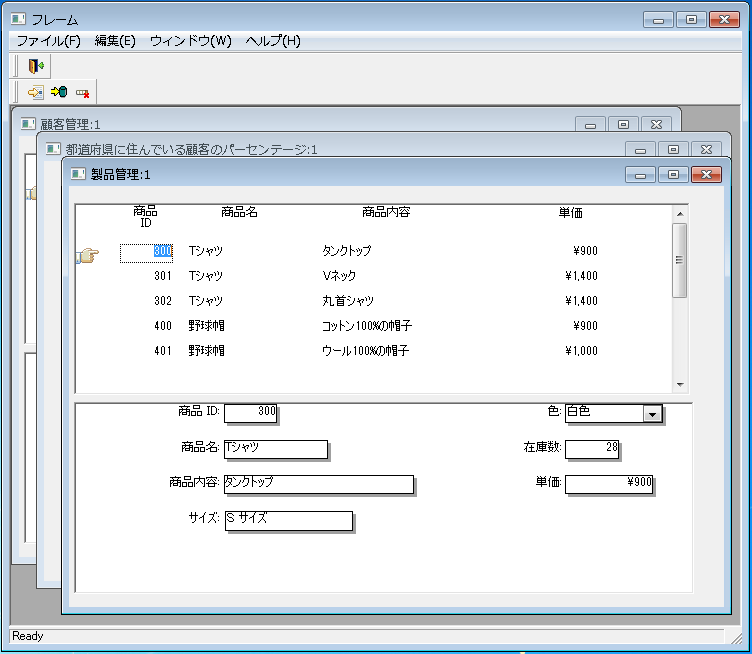Click the ¥1,400 price in row 302

tap(581, 301)
